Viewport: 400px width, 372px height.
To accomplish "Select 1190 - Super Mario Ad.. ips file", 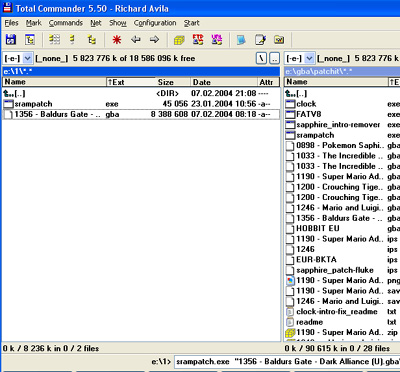I will click(342, 239).
